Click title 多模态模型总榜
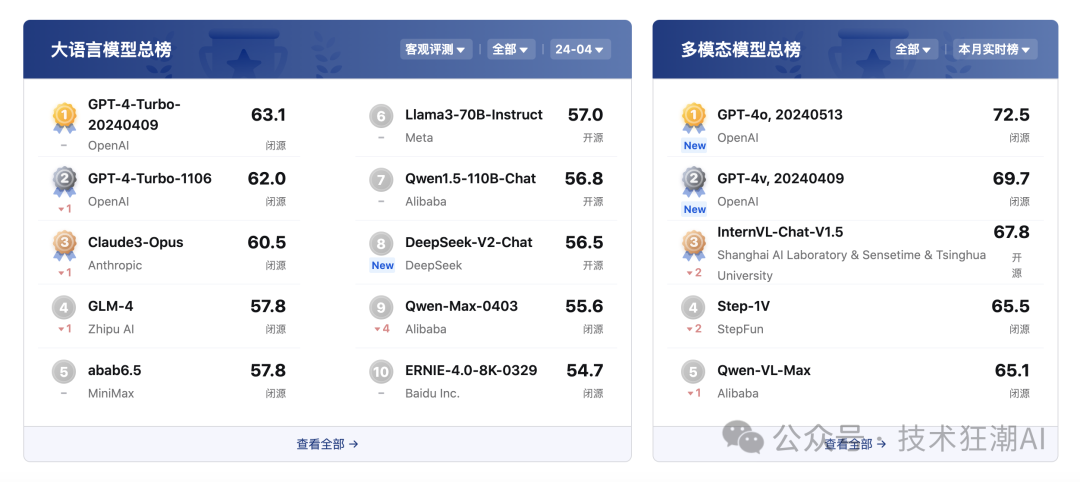The height and width of the screenshot is (482, 1080). 740,50
